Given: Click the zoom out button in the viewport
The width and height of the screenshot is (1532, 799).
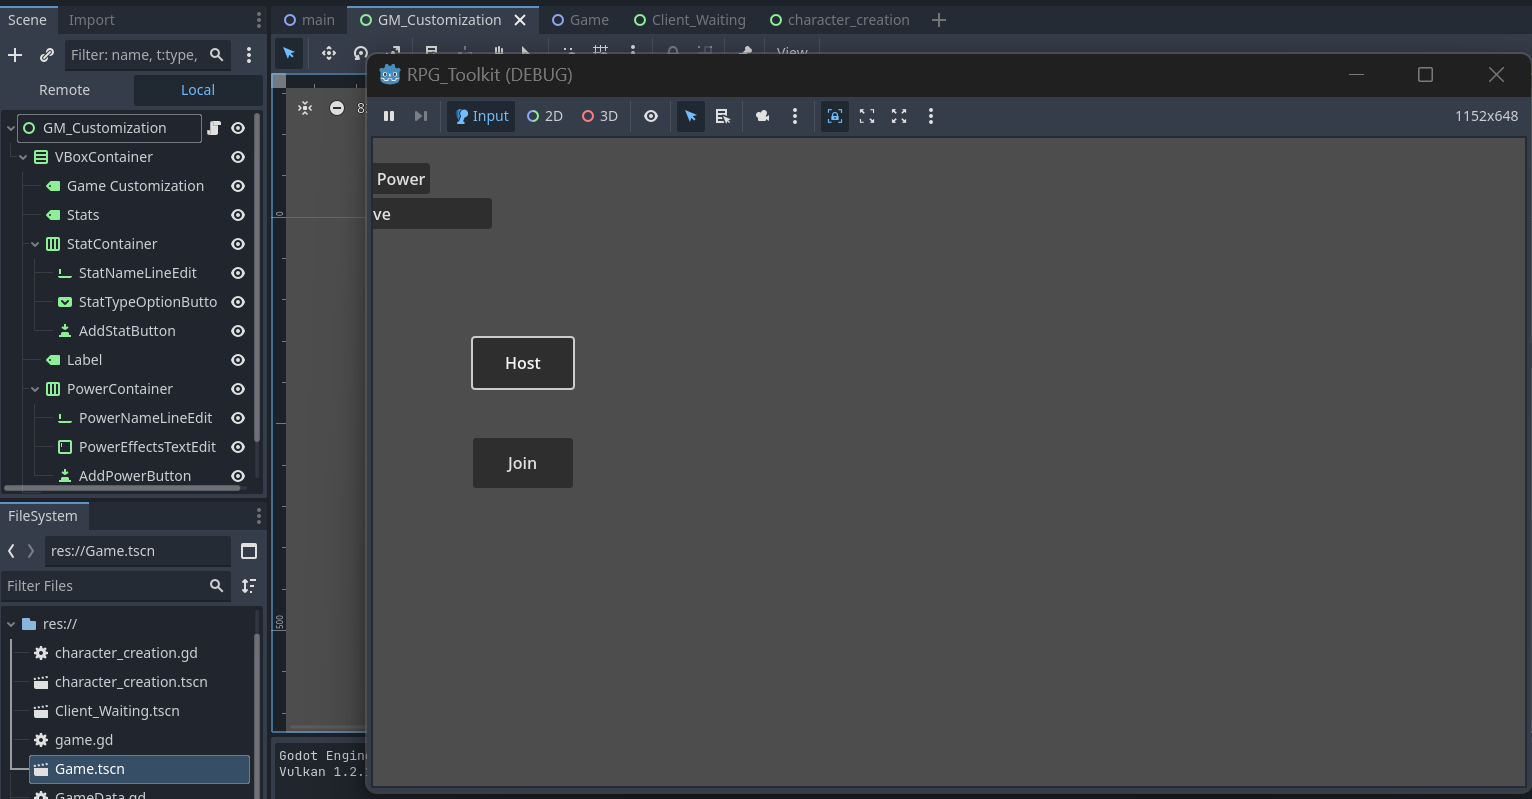Looking at the screenshot, I should (337, 108).
